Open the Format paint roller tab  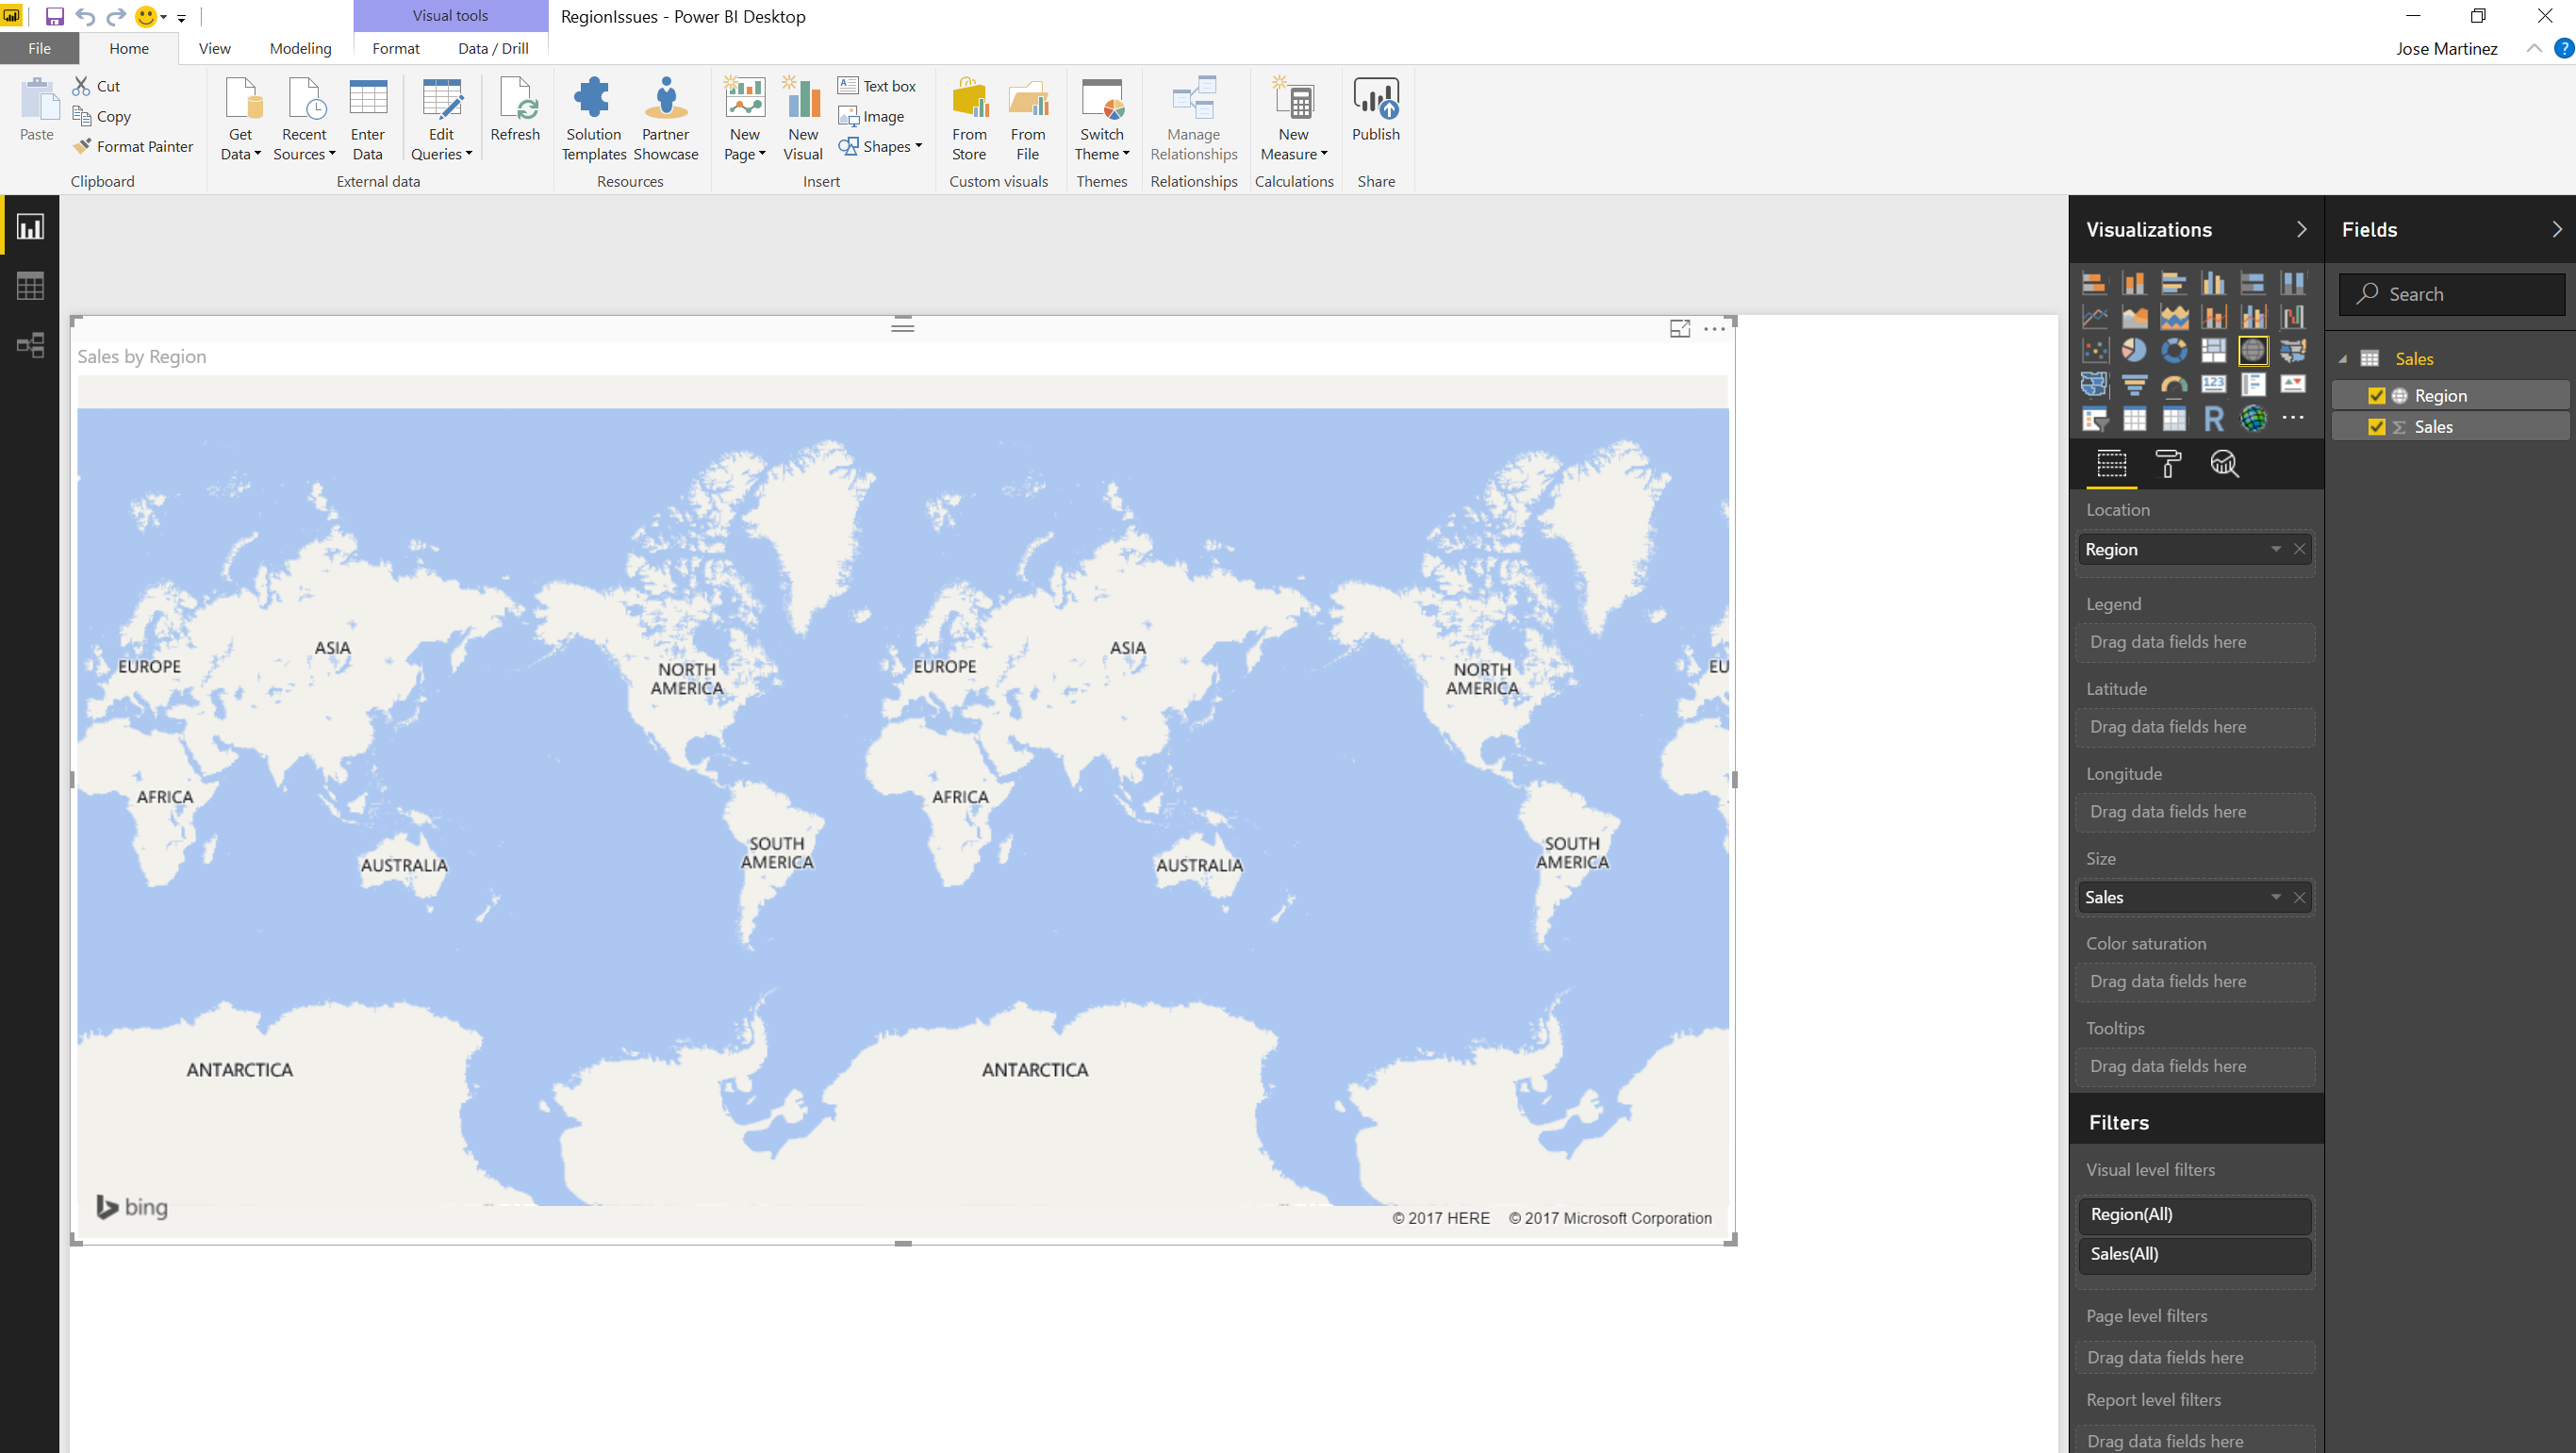[x=2168, y=464]
